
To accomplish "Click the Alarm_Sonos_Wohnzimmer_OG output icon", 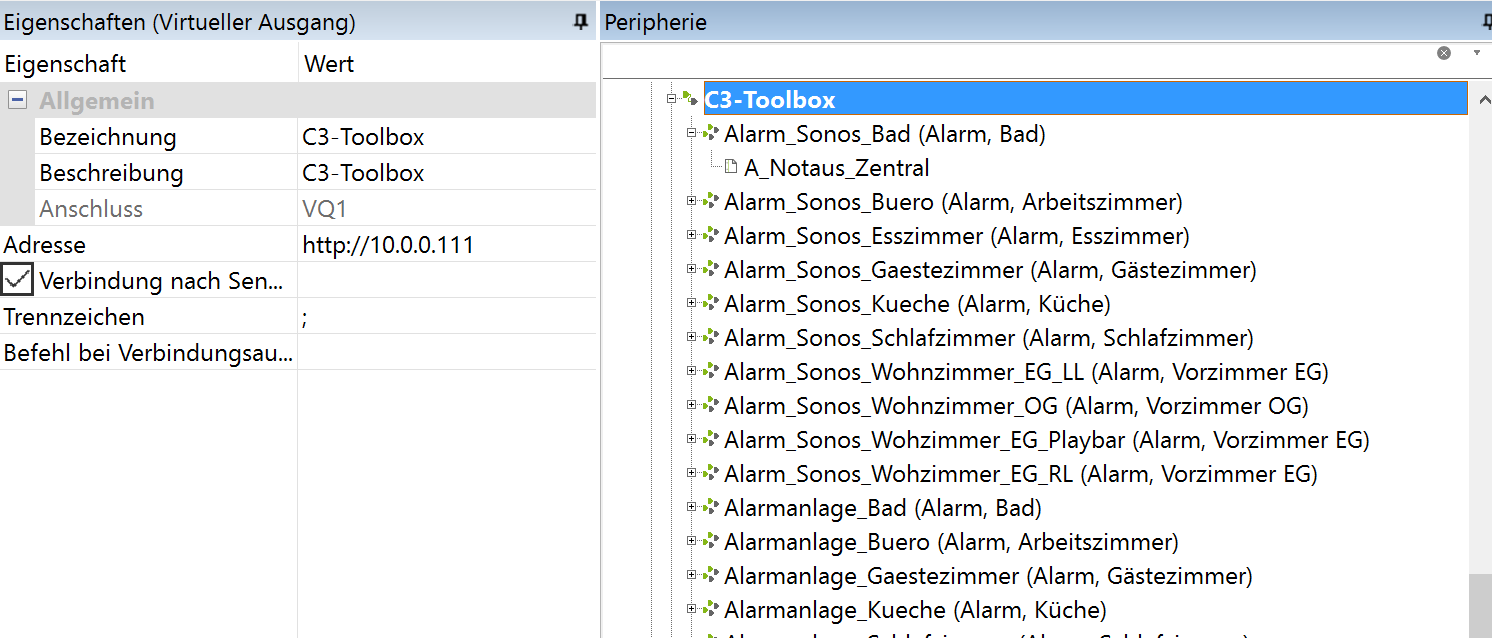I will click(x=711, y=405).
